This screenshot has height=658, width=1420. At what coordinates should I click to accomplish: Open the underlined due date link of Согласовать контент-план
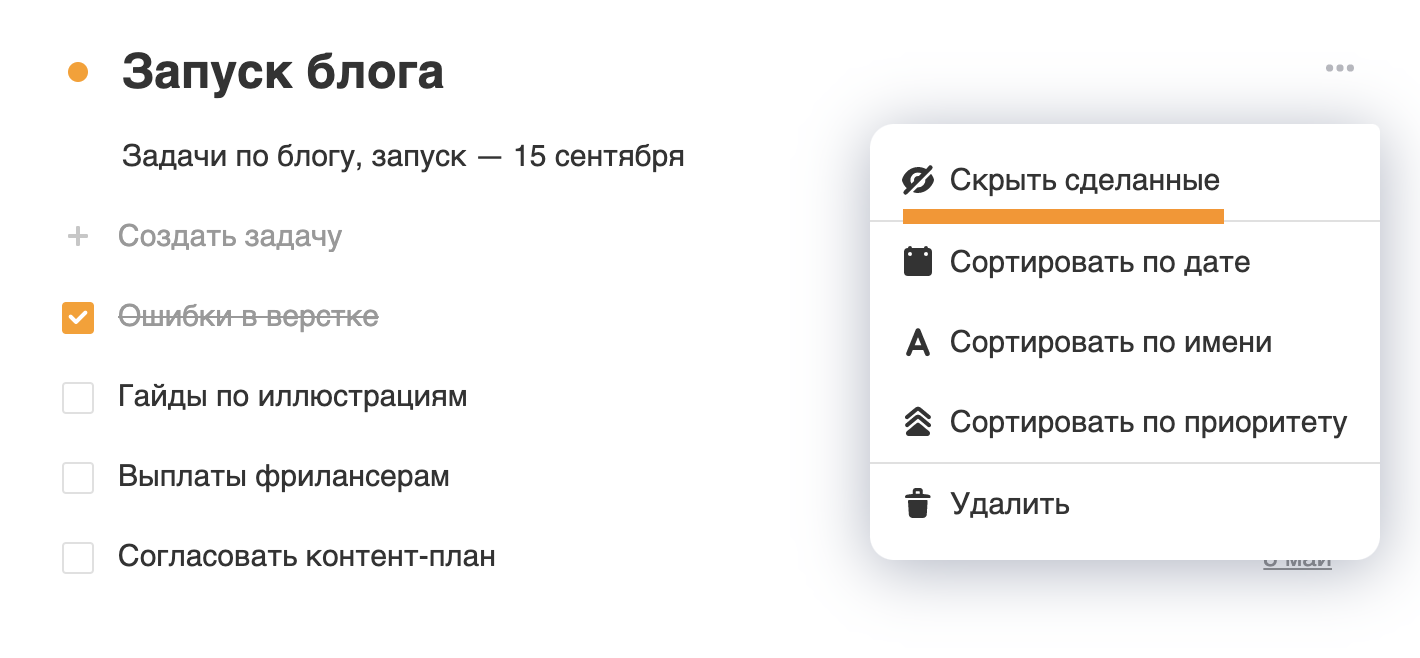point(1297,560)
